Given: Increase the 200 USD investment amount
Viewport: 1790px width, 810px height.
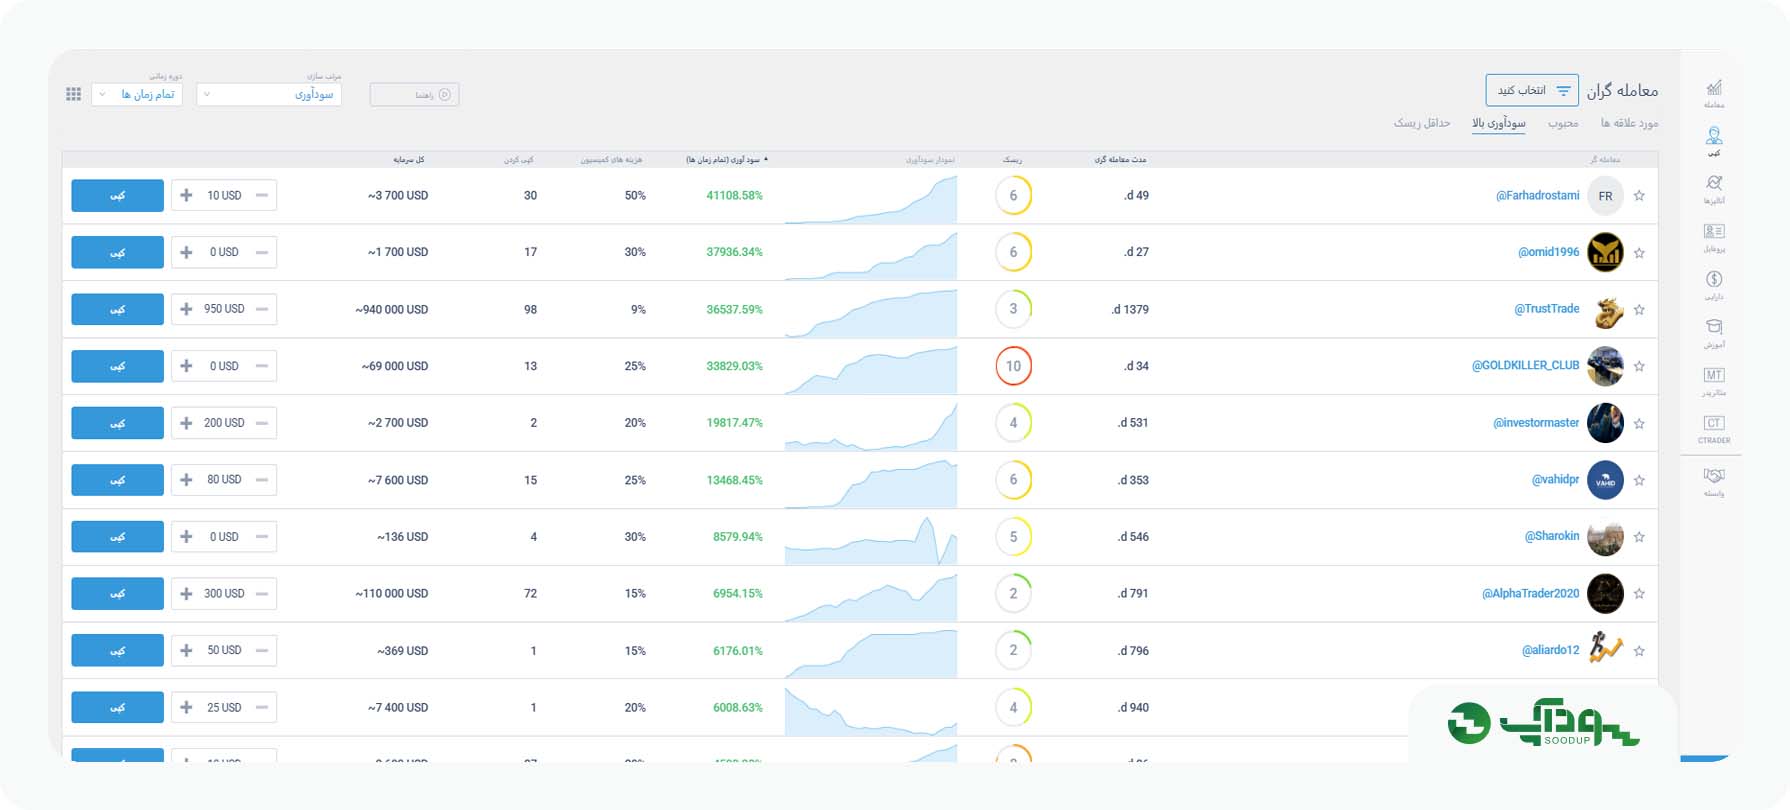Looking at the screenshot, I should coord(186,423).
